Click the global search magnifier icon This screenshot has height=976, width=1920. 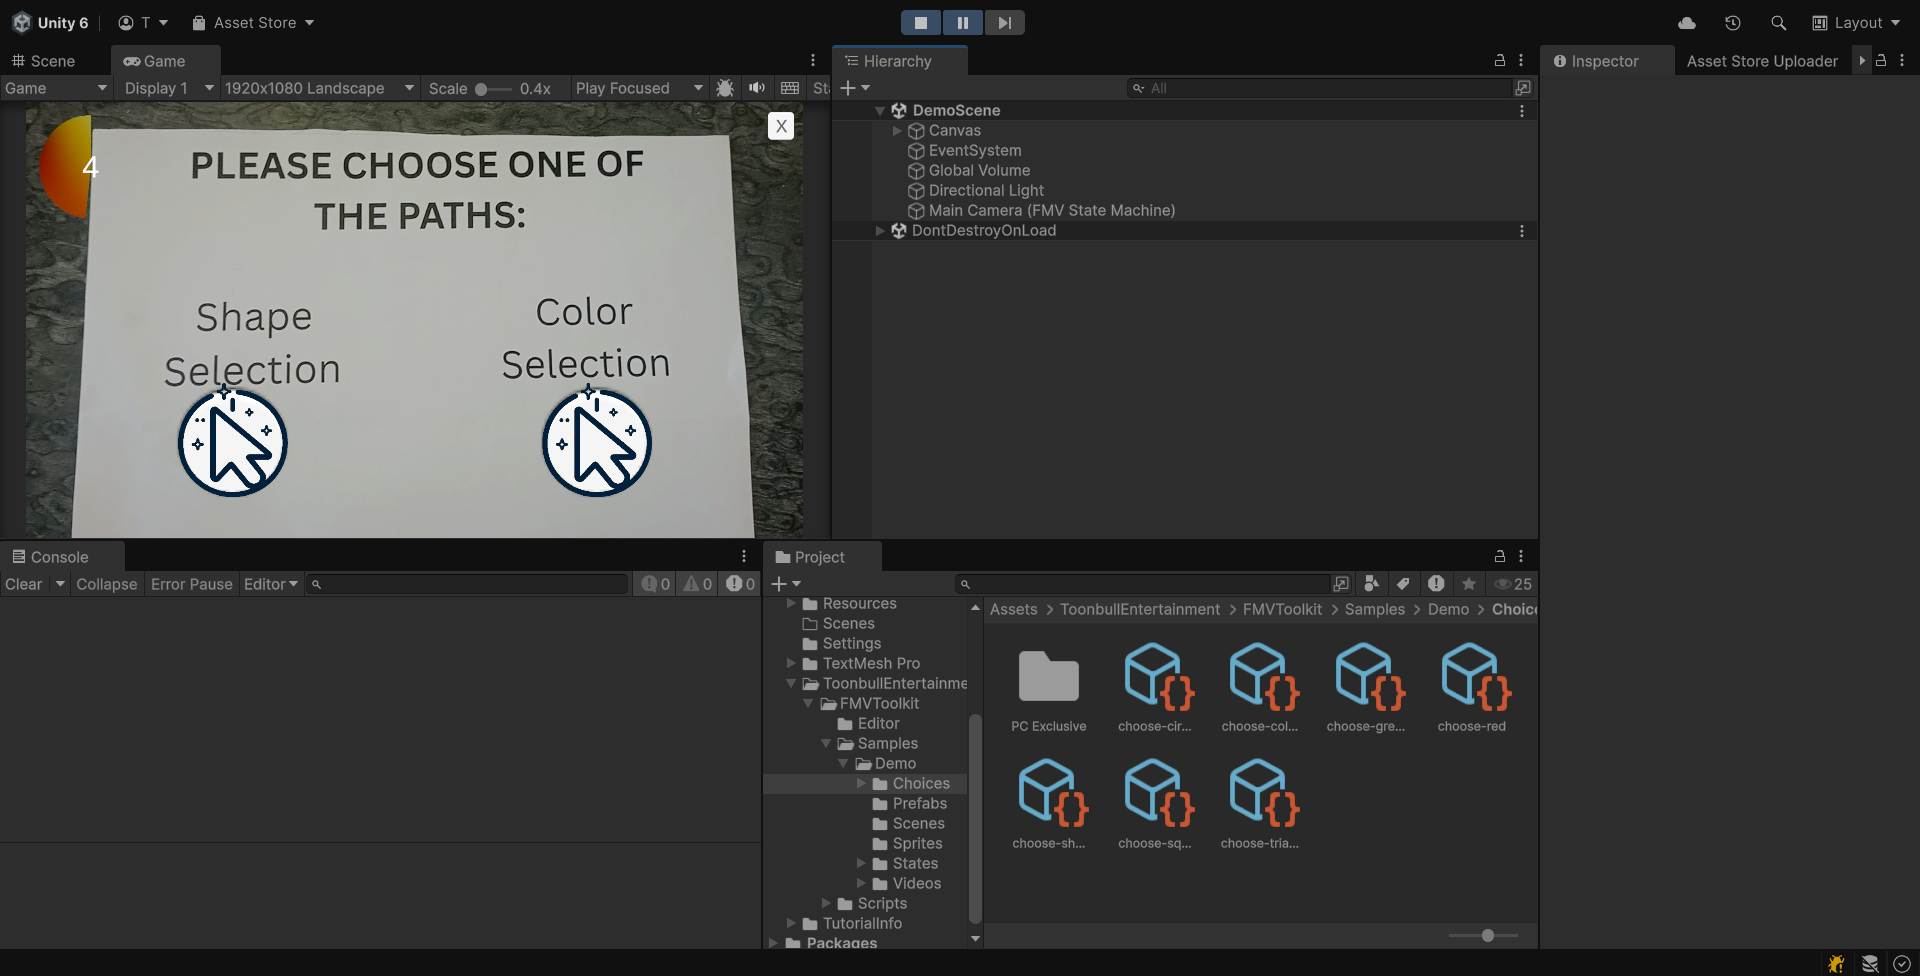click(x=1778, y=23)
